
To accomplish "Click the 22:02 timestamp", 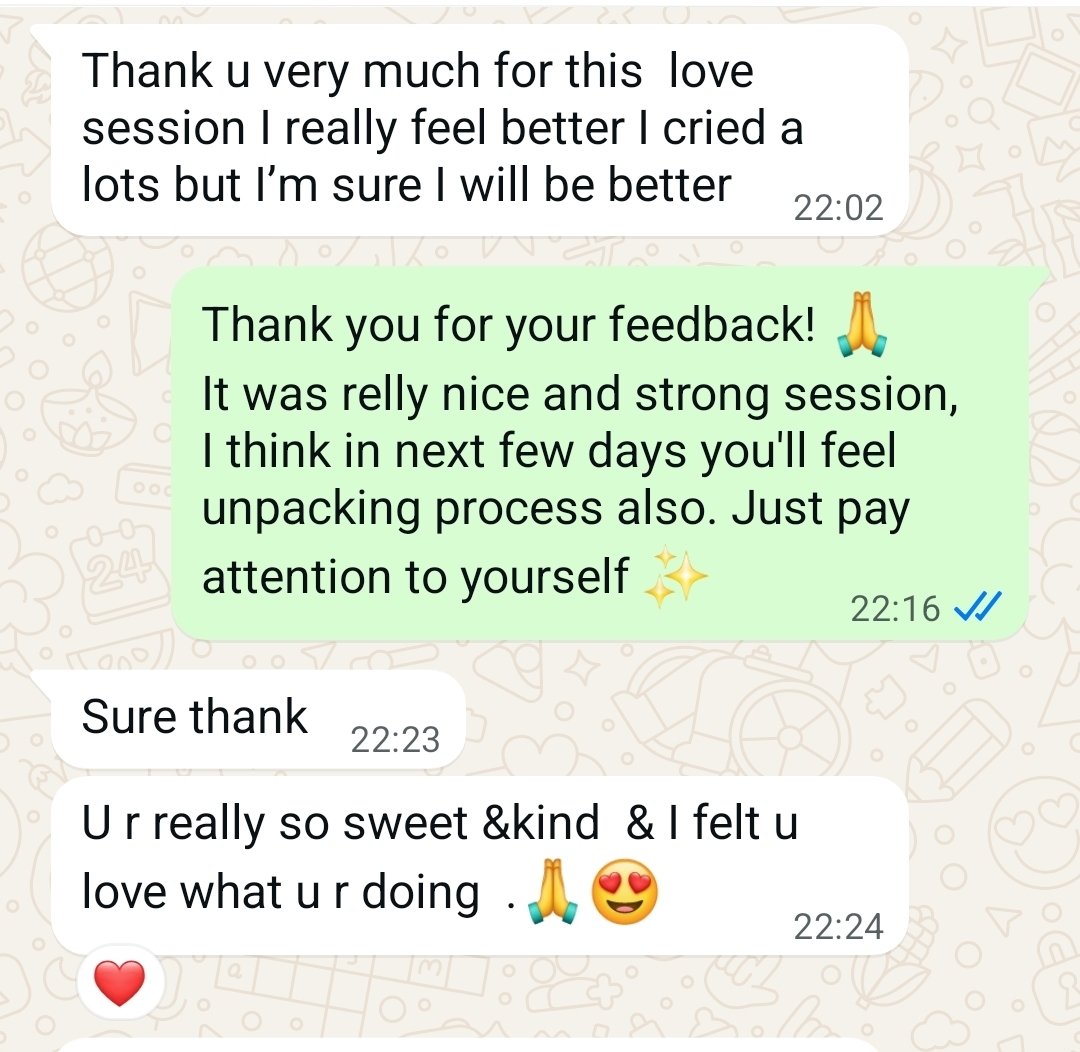I will coord(838,208).
